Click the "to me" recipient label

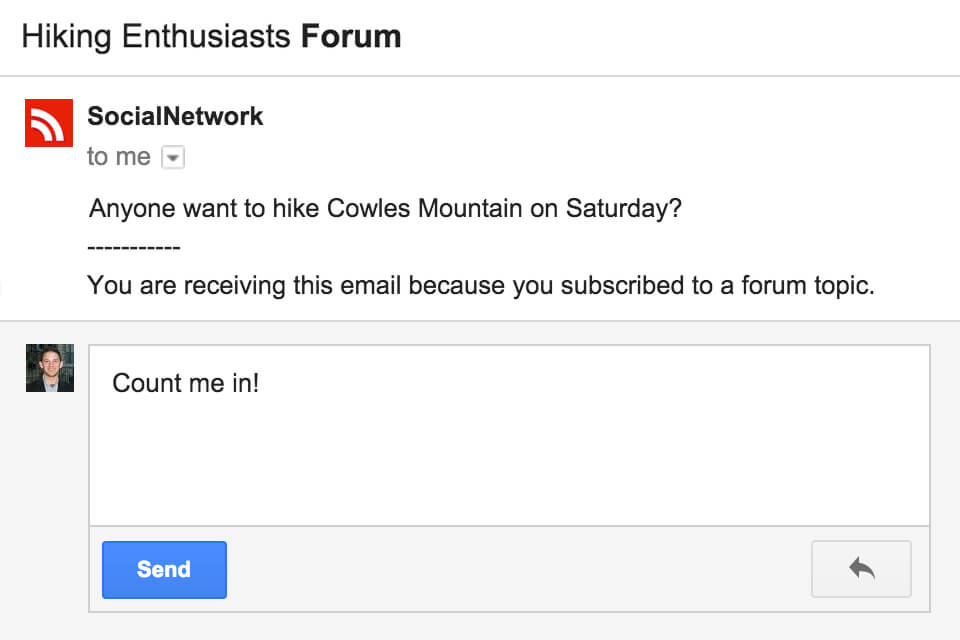pyautogui.click(x=118, y=157)
